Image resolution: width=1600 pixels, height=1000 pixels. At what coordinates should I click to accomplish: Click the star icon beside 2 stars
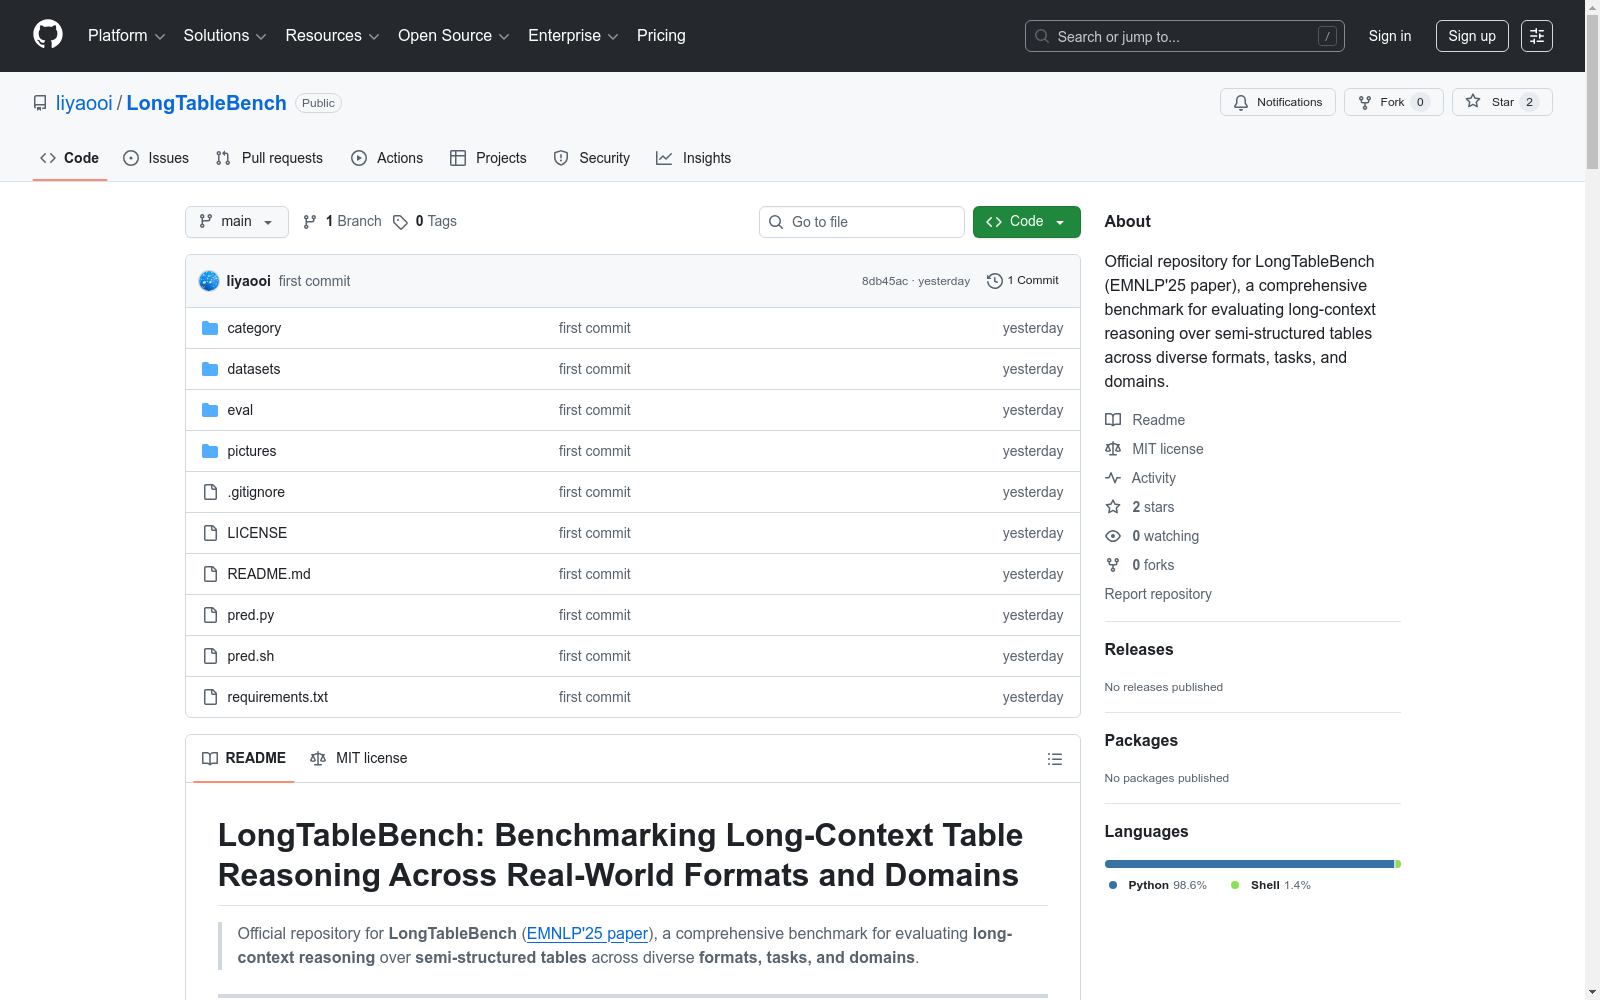click(x=1113, y=507)
